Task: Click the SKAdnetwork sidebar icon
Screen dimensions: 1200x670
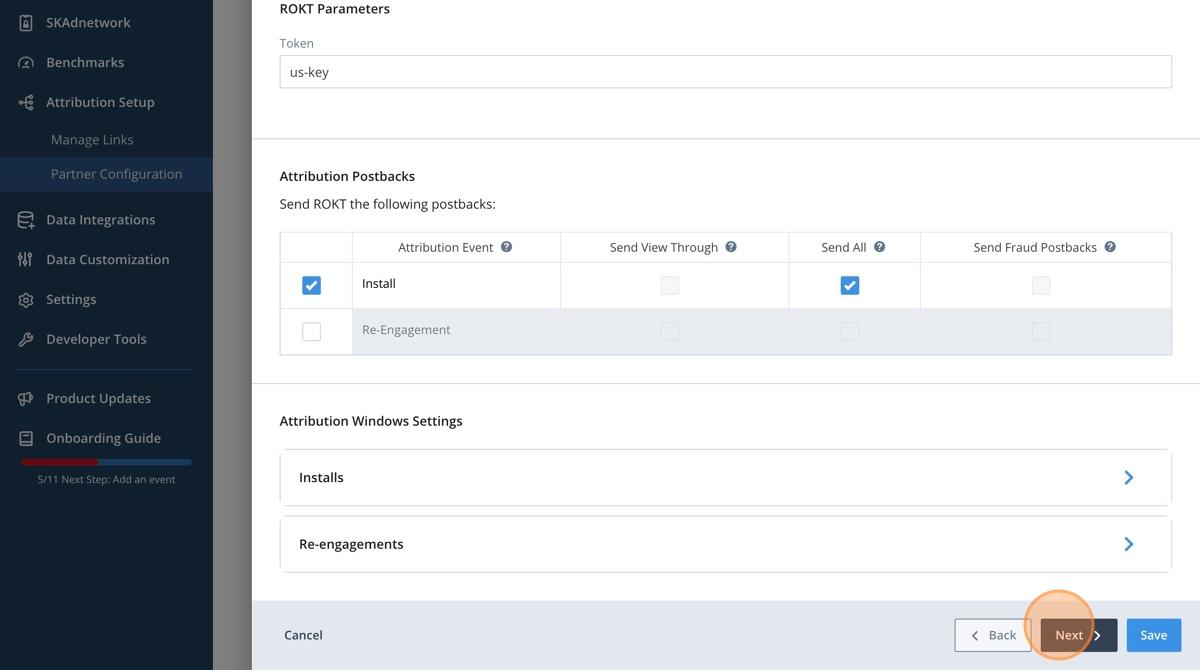Action: pyautogui.click(x=26, y=22)
